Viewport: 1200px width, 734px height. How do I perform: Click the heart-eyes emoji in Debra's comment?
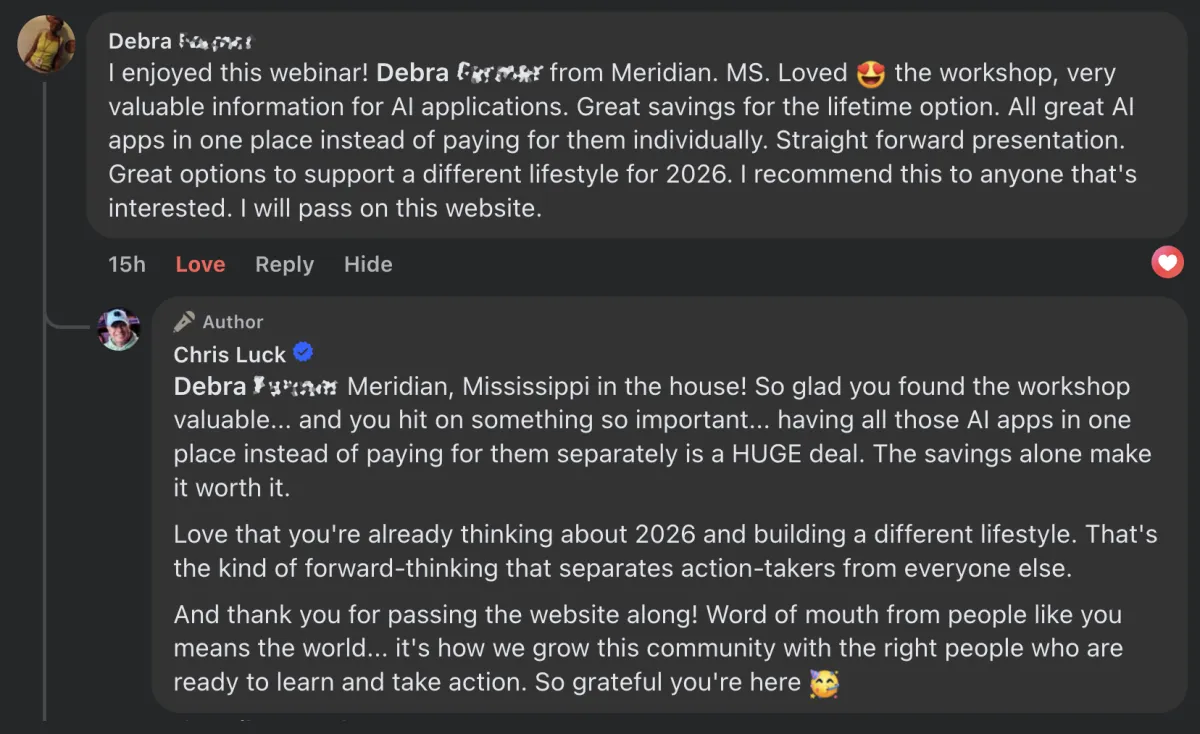coord(871,73)
